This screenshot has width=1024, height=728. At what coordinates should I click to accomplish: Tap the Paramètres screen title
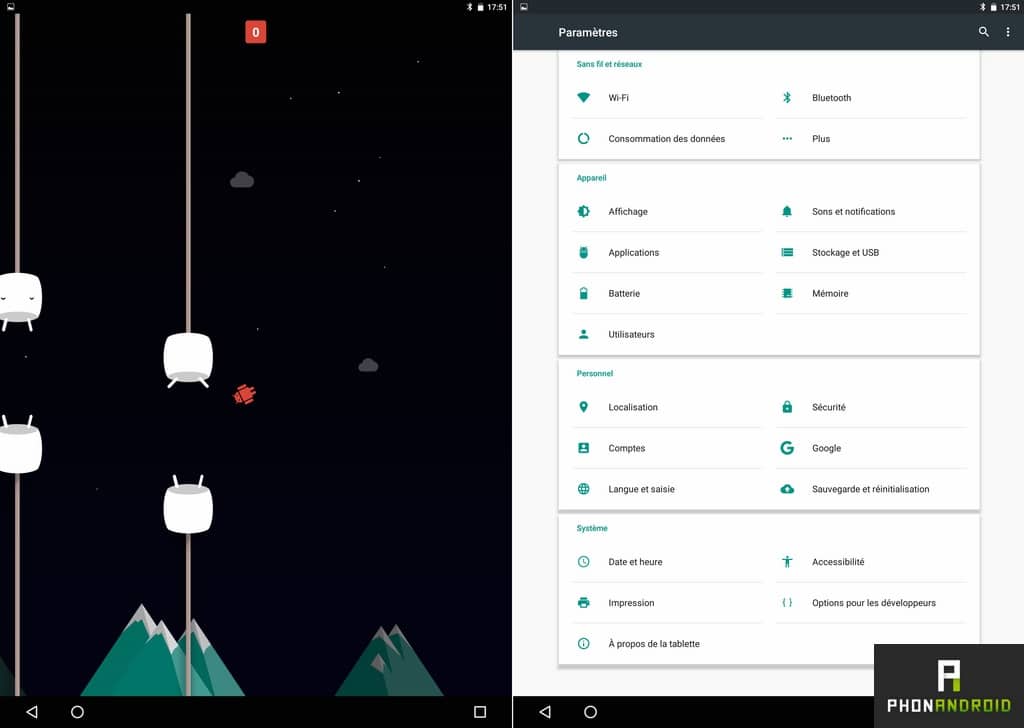pos(588,32)
